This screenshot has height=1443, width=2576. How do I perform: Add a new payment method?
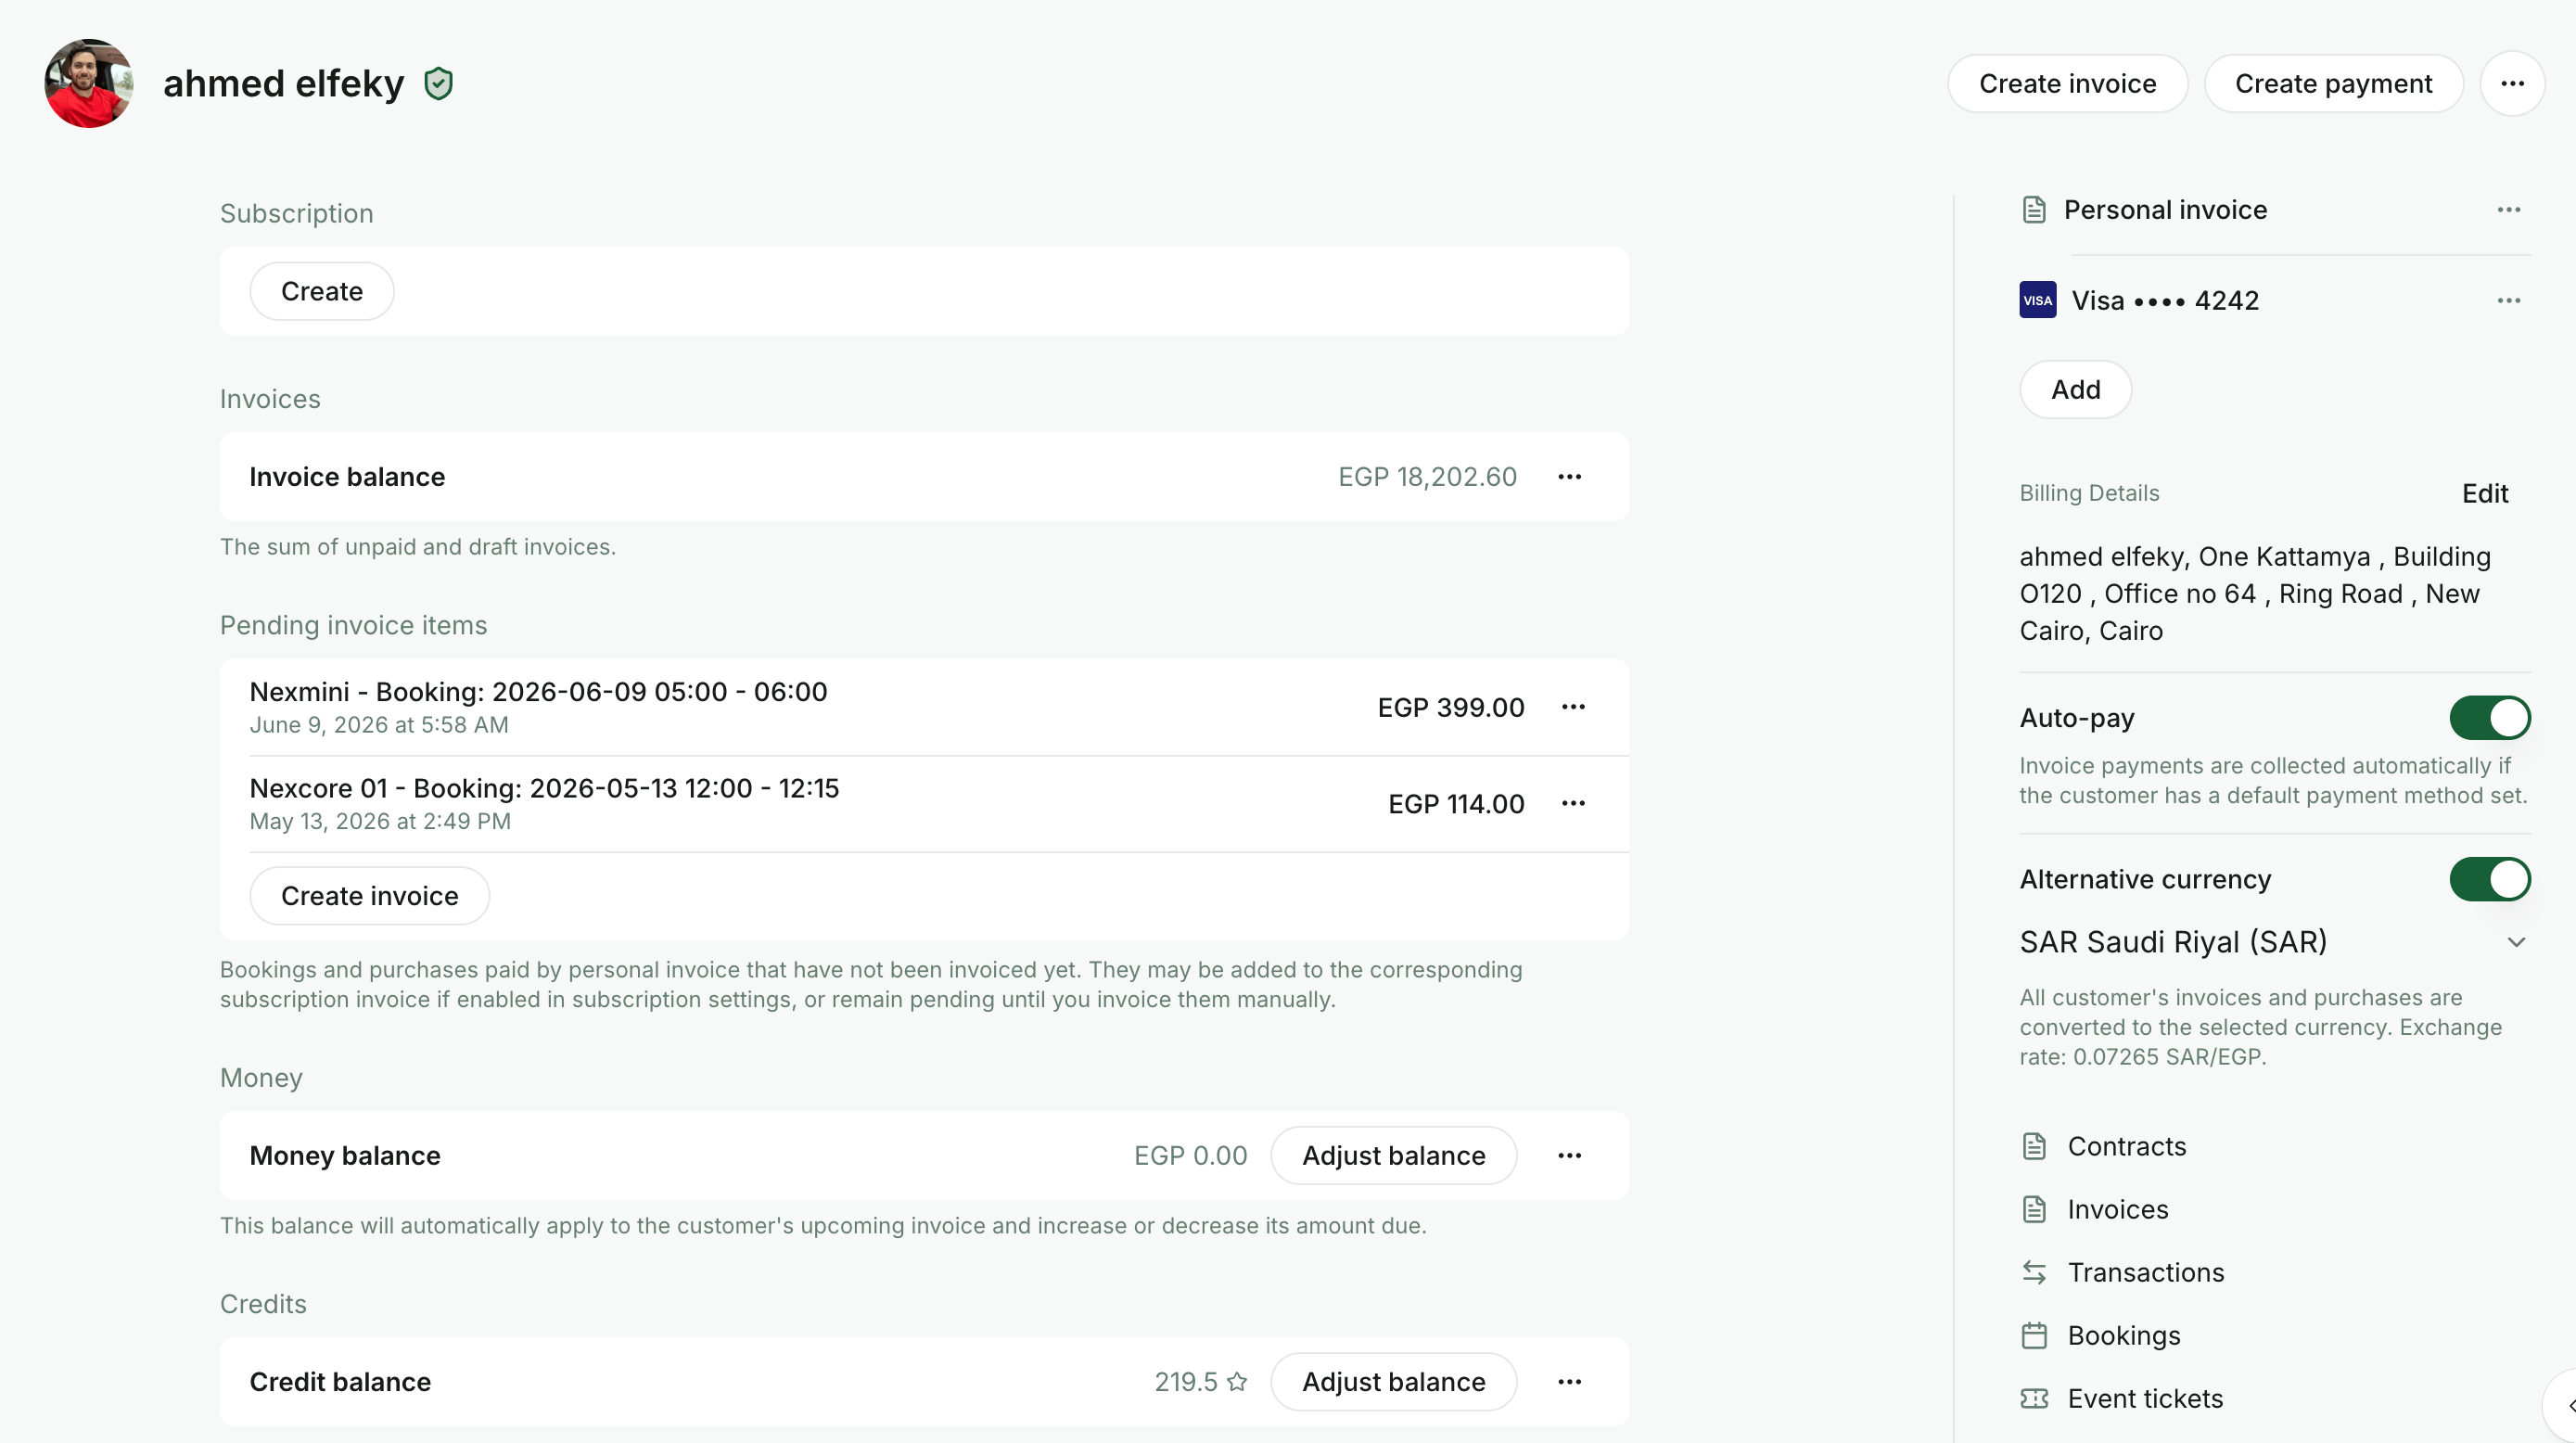pyautogui.click(x=2075, y=390)
